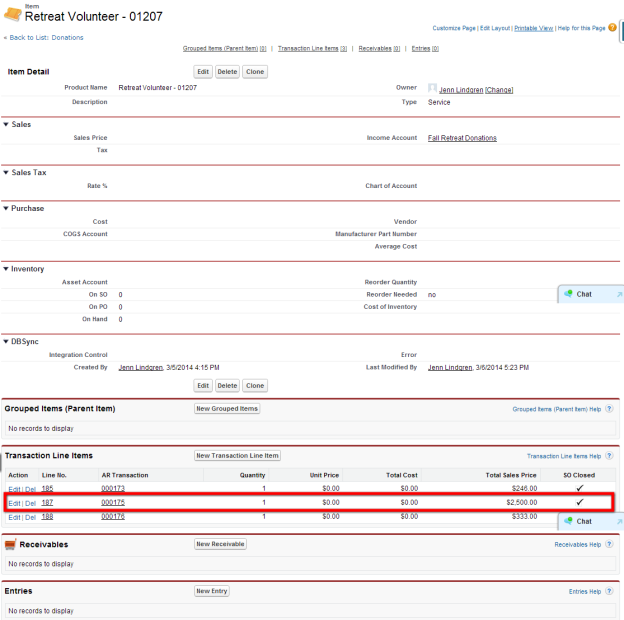
Task: Pop out the lower Chat widget arrow icon
Action: tap(618, 522)
